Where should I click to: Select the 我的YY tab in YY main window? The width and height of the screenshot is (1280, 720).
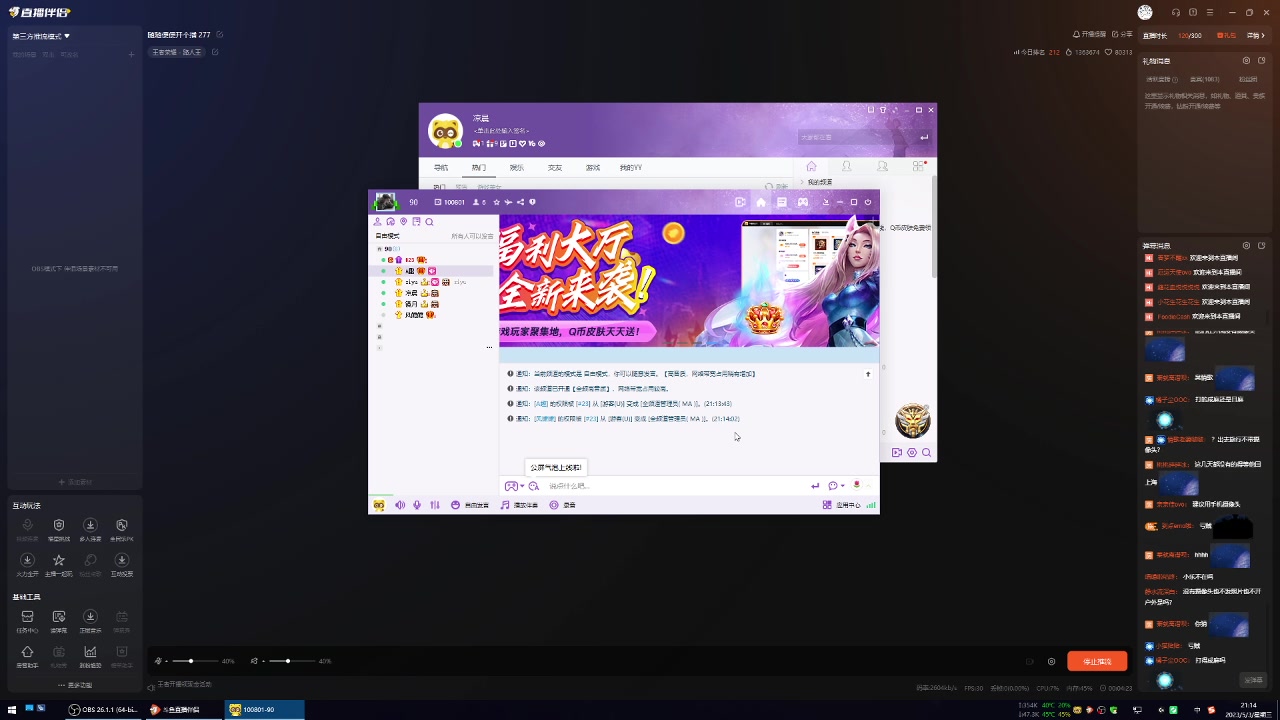click(631, 168)
